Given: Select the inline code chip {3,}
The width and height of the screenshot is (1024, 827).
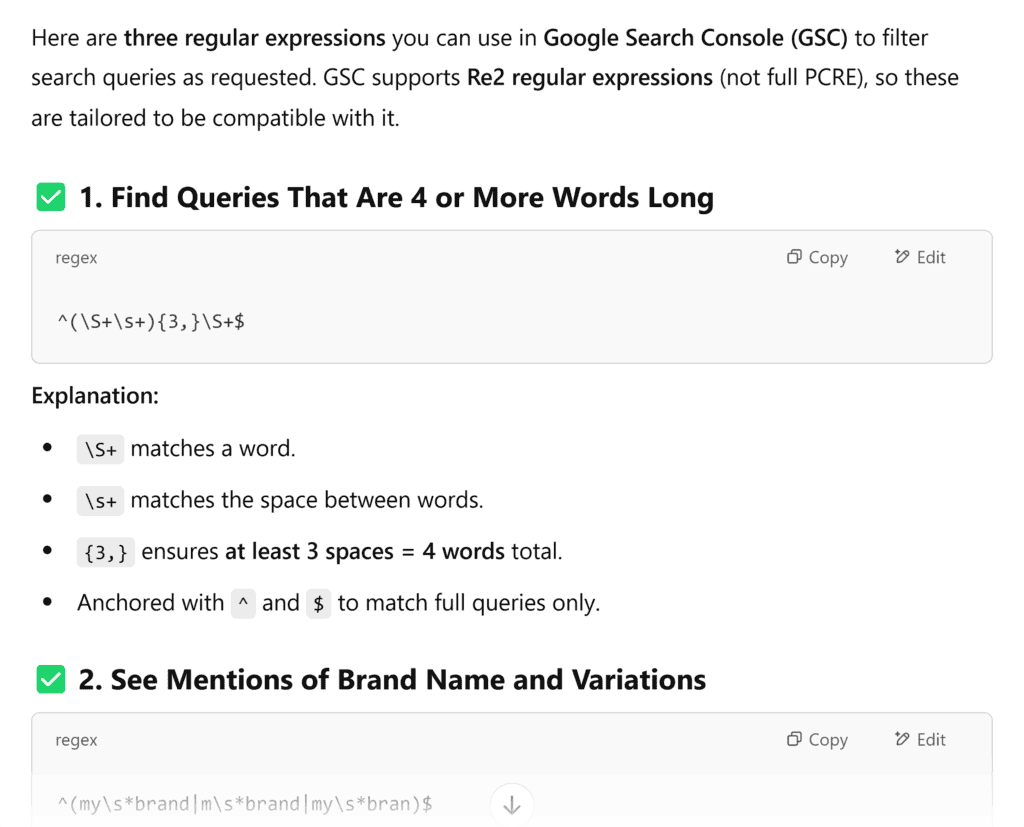Looking at the screenshot, I should pyautogui.click(x=105, y=552).
